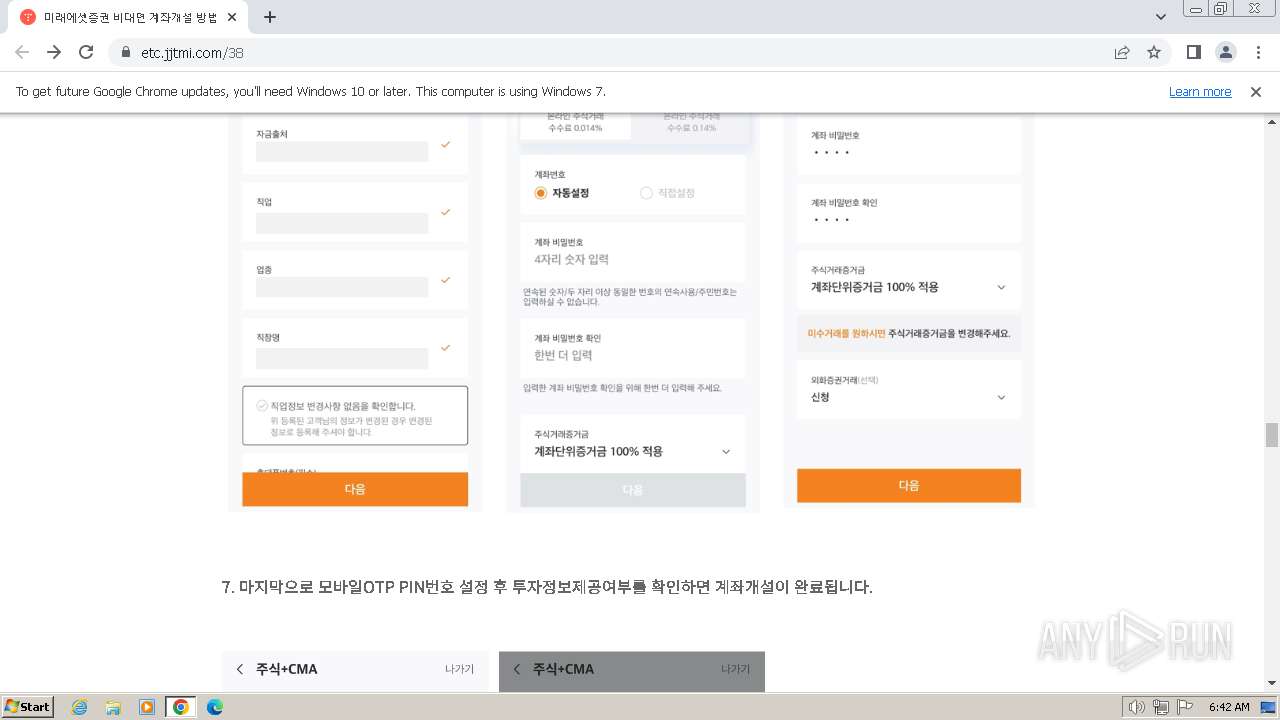Open Chrome three-dot menu
The width and height of the screenshot is (1280, 720).
point(1256,52)
